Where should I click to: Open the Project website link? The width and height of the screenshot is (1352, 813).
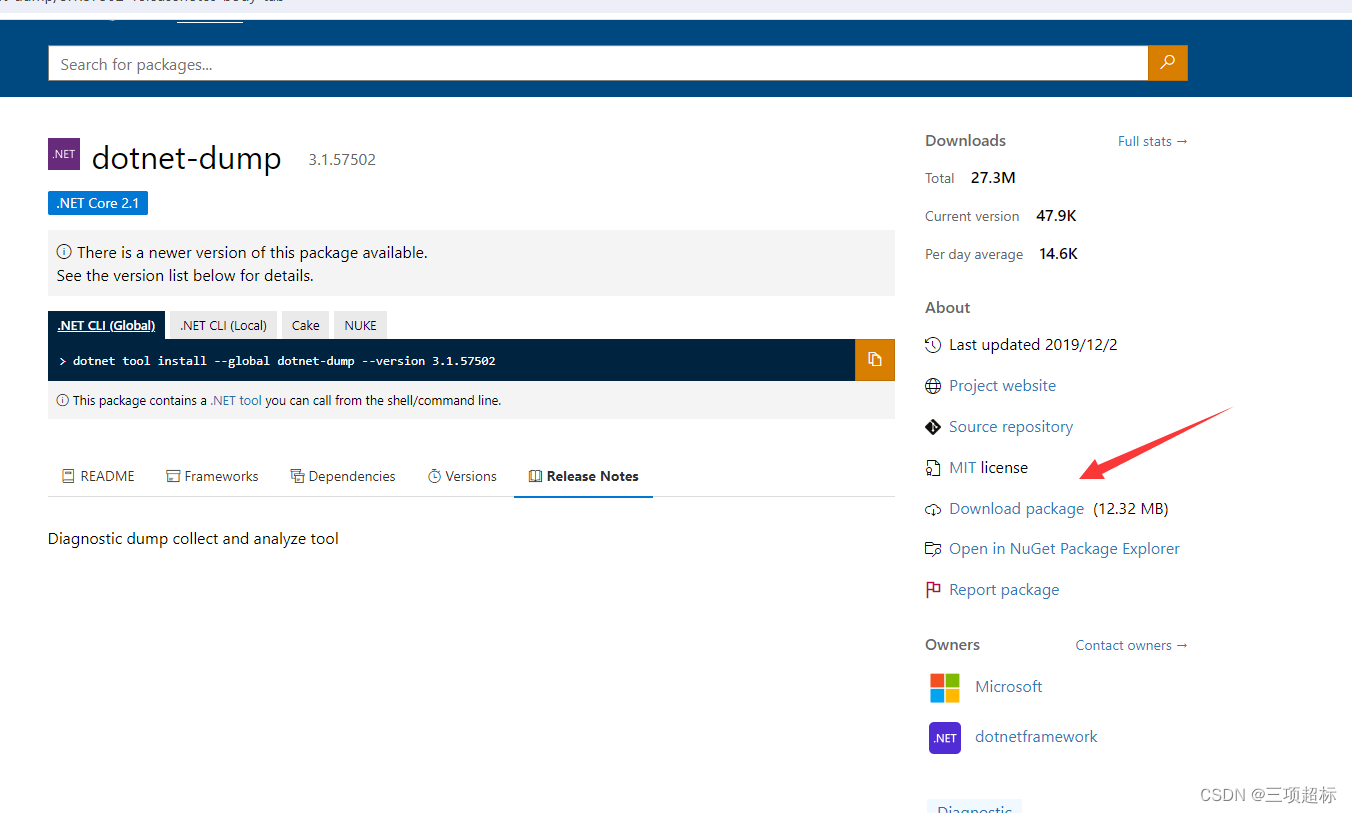pos(1002,385)
